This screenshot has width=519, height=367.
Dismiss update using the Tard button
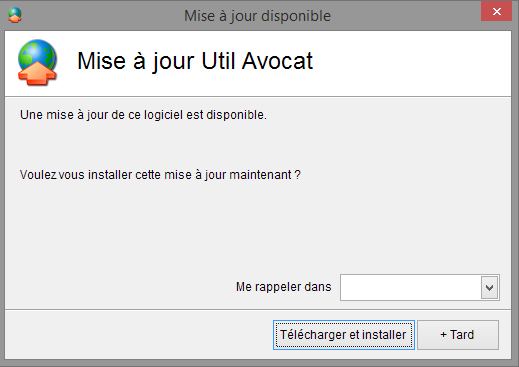(x=458, y=335)
